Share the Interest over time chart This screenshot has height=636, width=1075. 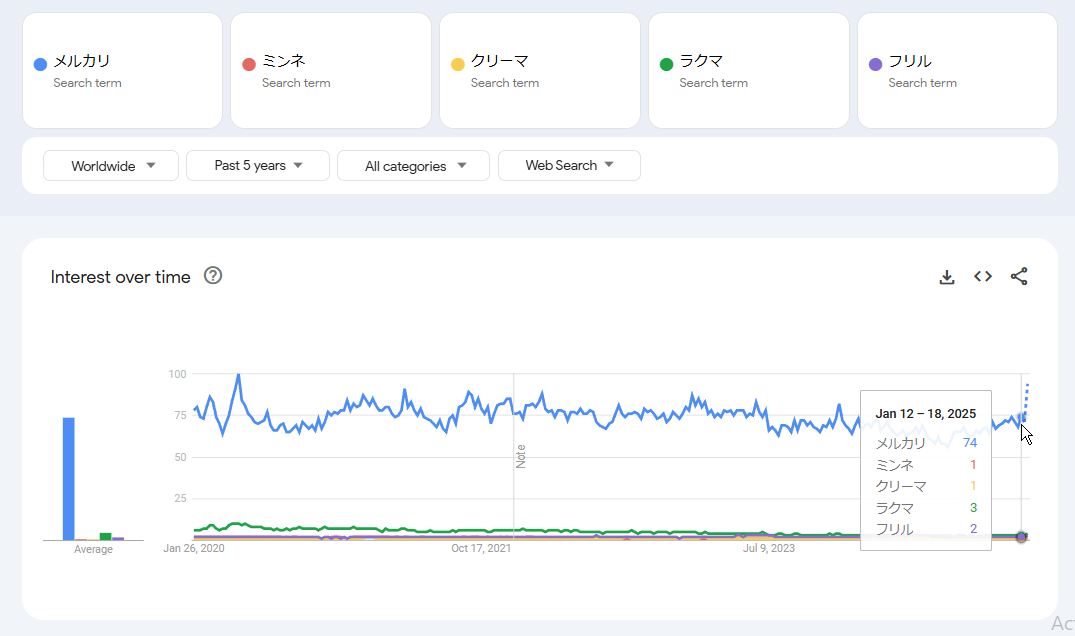(1019, 277)
